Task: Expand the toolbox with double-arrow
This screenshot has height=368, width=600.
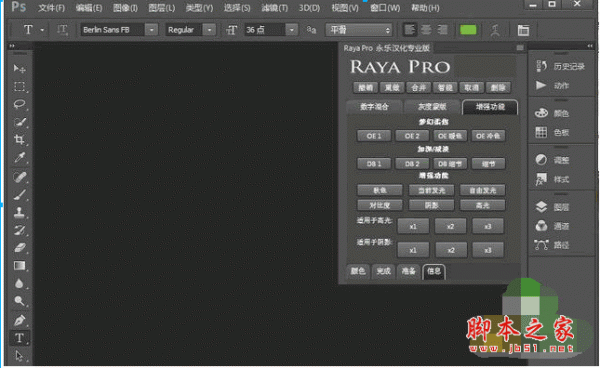Action: point(12,46)
